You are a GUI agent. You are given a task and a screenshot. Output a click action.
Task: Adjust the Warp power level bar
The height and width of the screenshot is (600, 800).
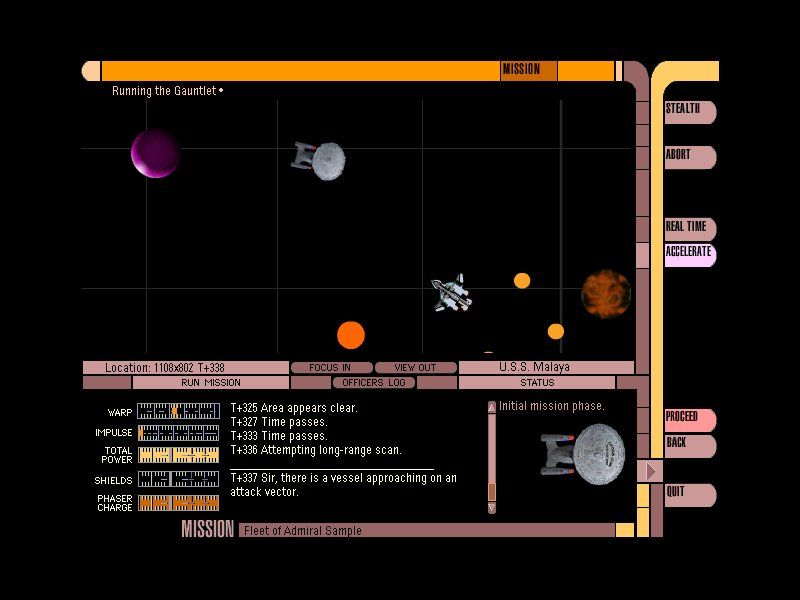coord(178,411)
